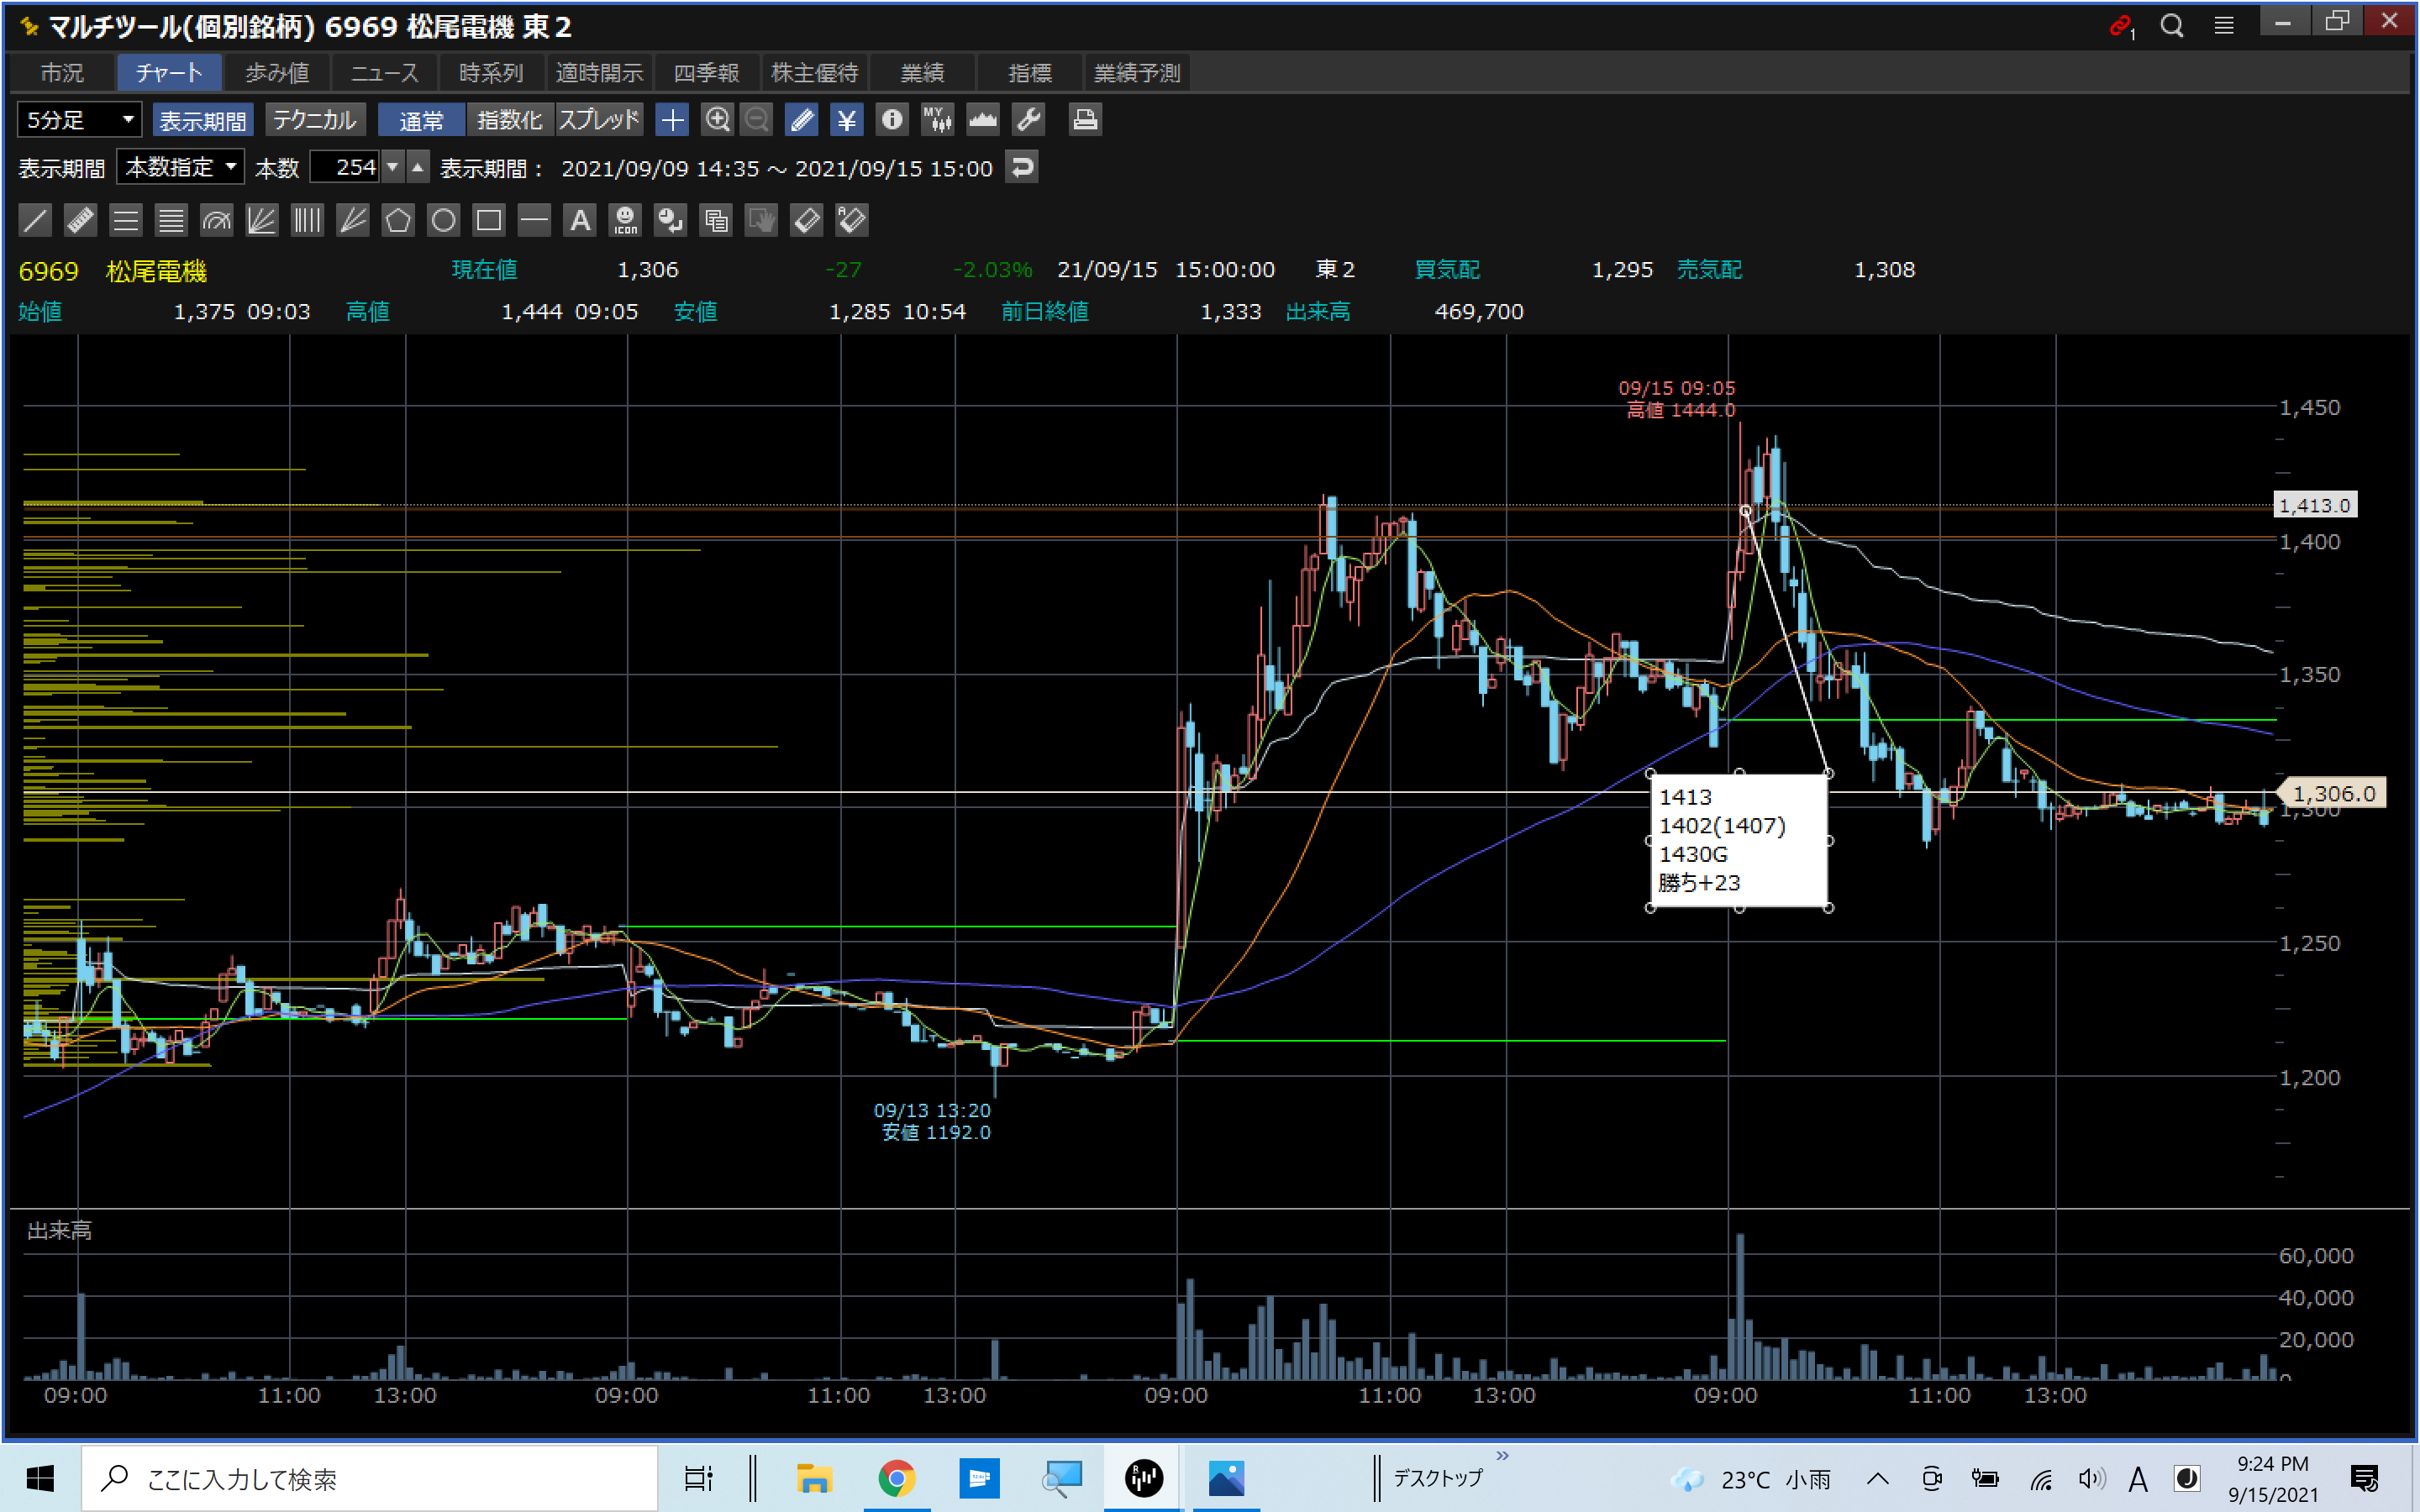Screen dimensions: 2420x1512
Task: Toggle the yen price display button
Action: [x=846, y=120]
